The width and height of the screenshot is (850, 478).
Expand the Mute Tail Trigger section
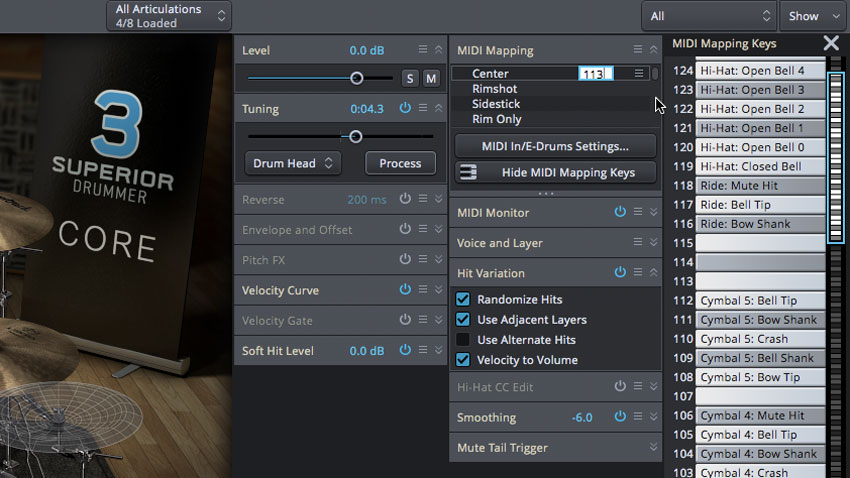click(x=654, y=447)
